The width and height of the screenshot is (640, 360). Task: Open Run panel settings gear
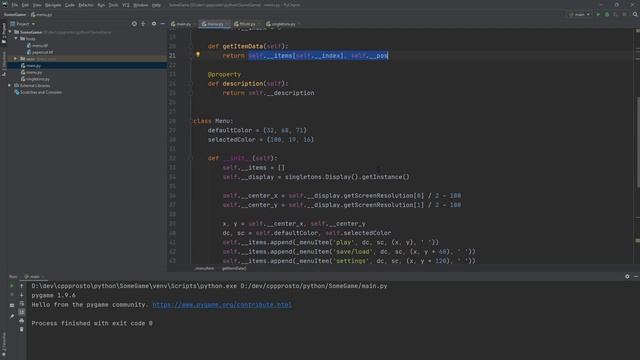point(627,277)
